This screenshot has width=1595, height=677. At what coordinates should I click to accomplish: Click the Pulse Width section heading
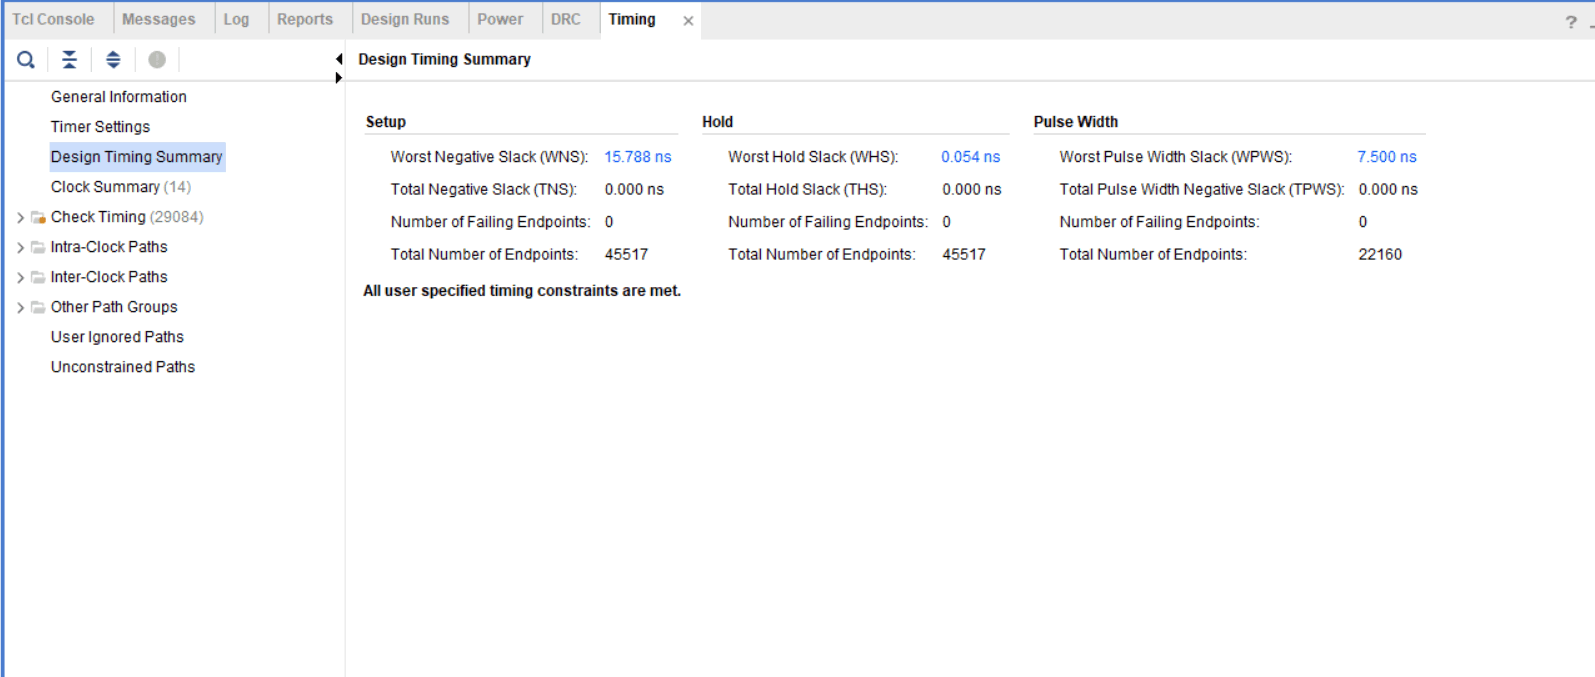click(1076, 122)
